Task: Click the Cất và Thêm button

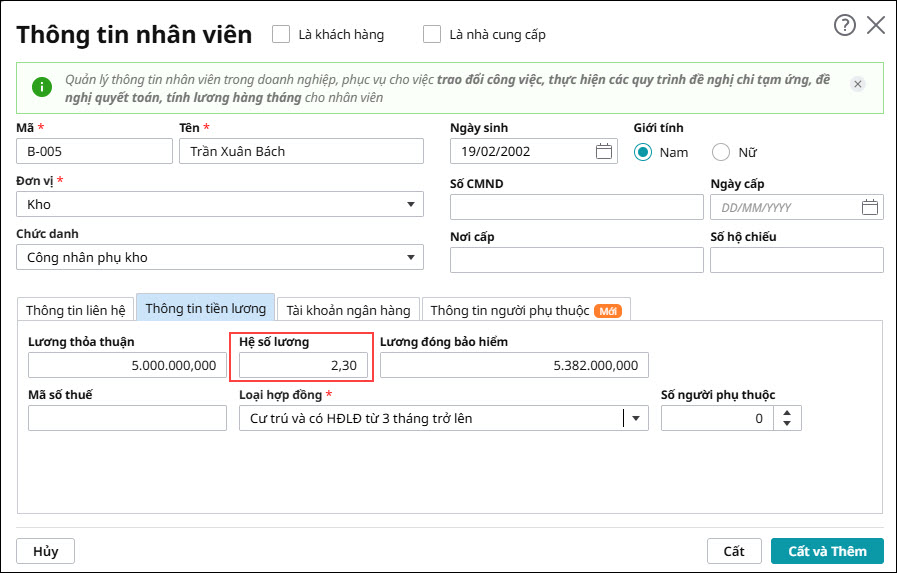Action: 827,551
